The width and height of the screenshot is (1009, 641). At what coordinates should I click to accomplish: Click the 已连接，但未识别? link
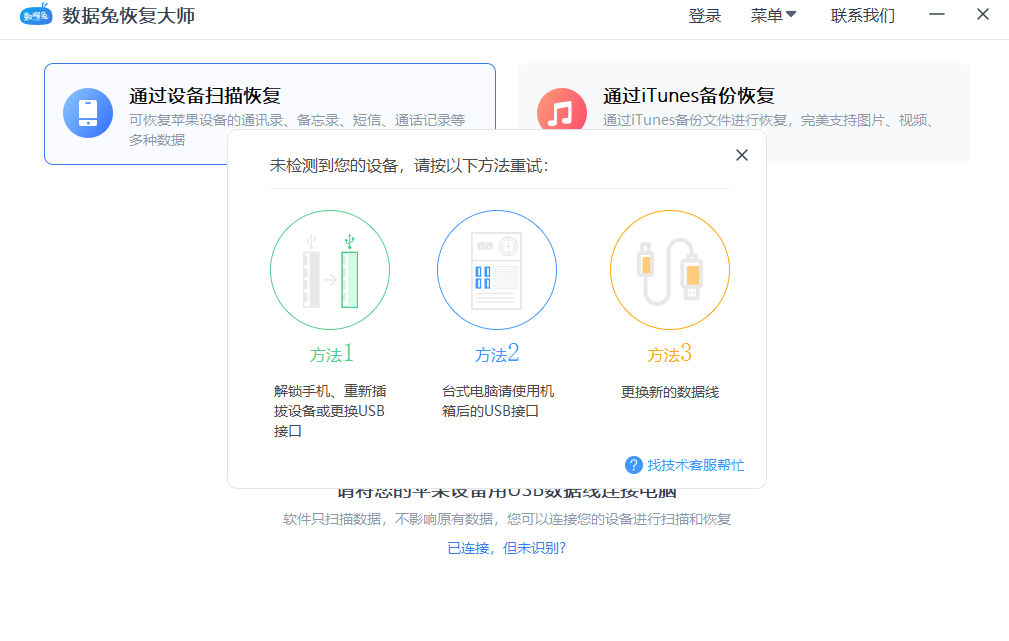[506, 548]
